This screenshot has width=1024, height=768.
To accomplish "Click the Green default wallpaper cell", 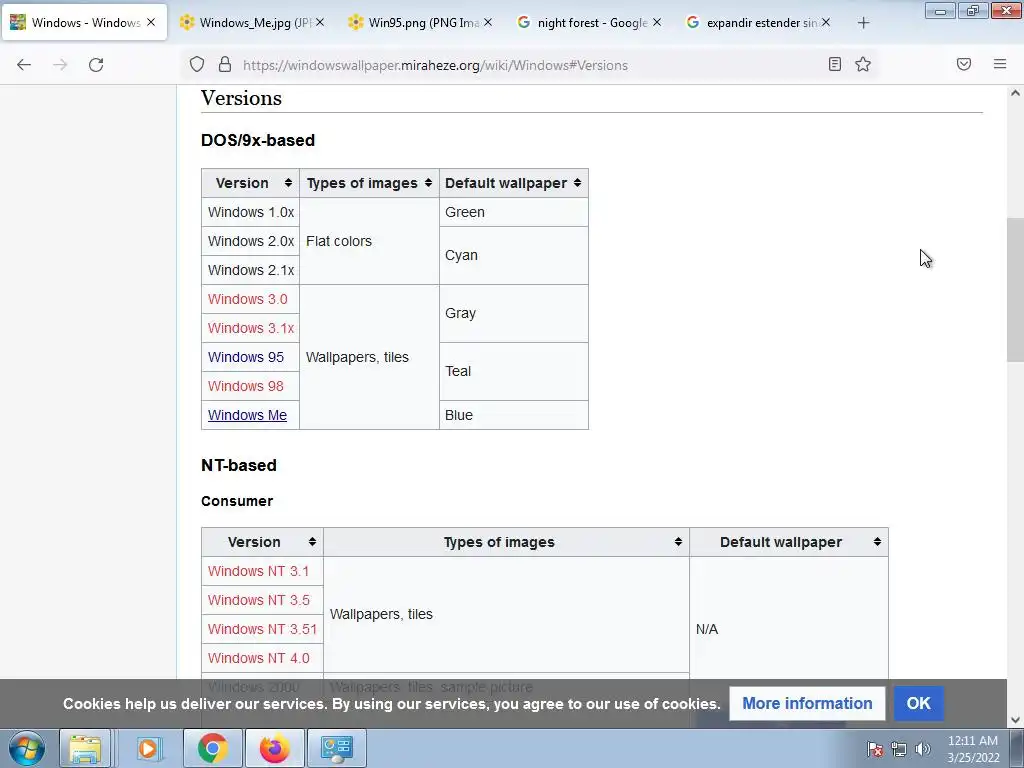I will (x=513, y=212).
